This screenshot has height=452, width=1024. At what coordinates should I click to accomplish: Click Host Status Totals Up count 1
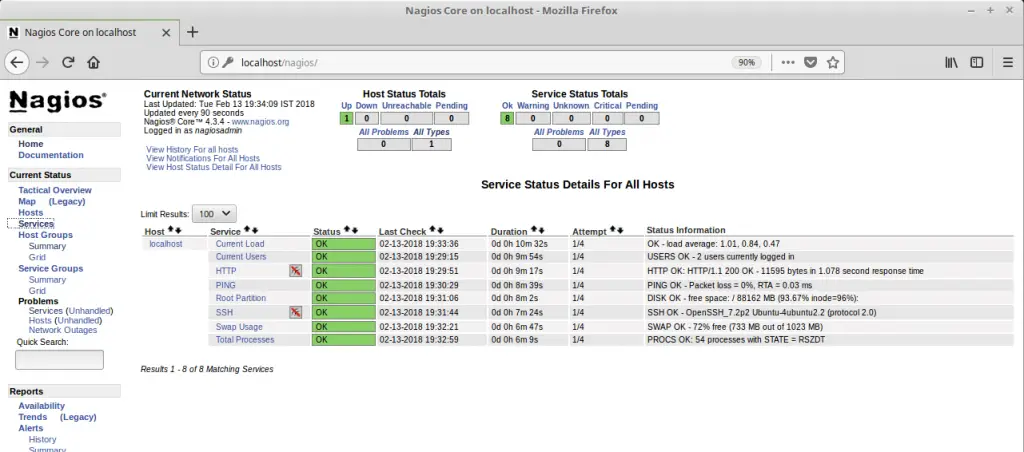[x=346, y=118]
